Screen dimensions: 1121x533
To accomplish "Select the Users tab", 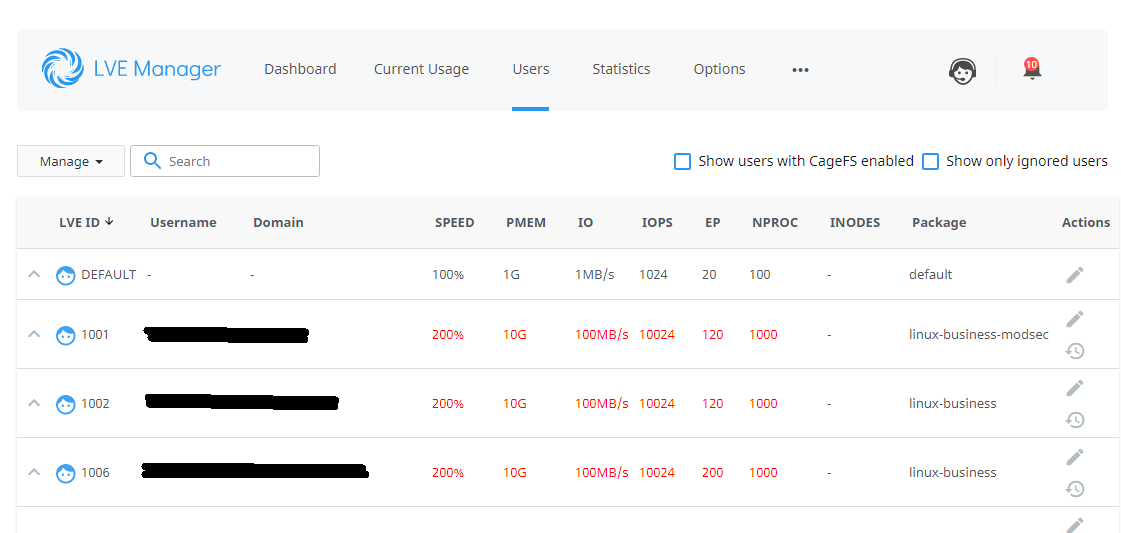I will pos(530,69).
